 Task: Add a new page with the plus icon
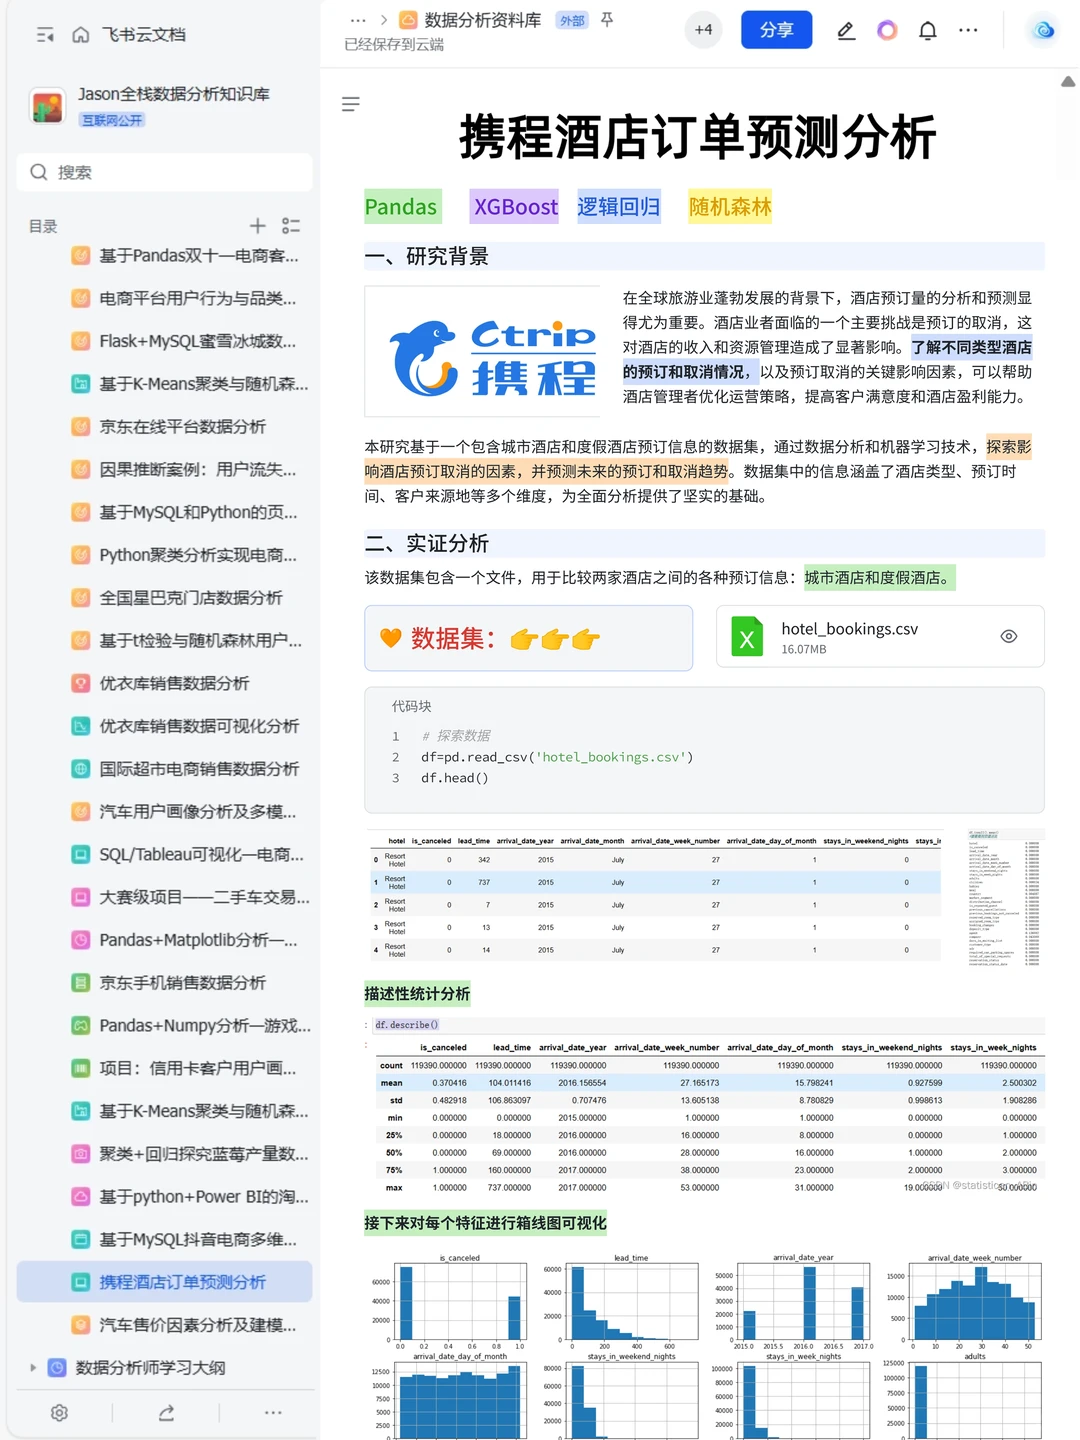coord(257,226)
